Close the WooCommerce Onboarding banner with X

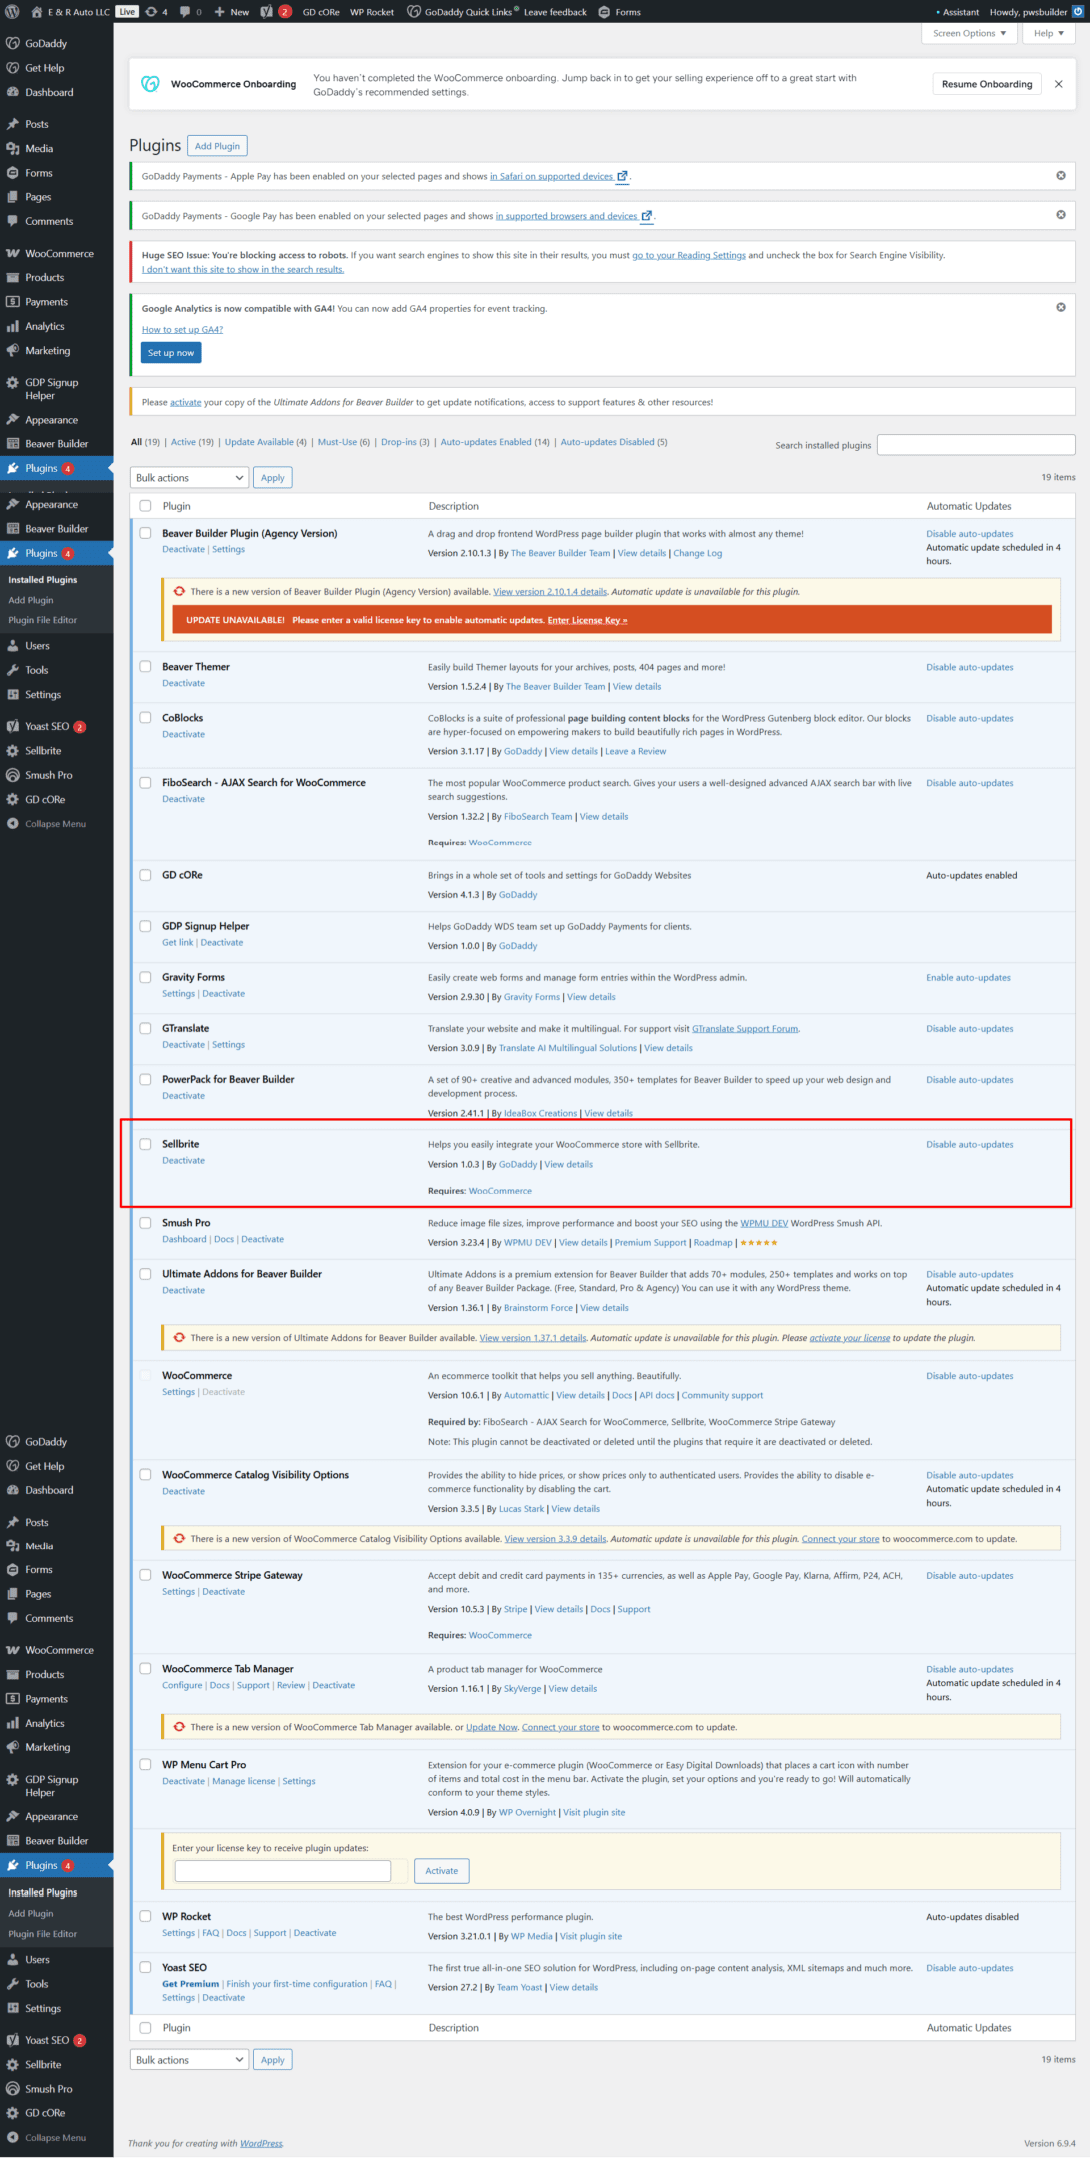click(1058, 84)
